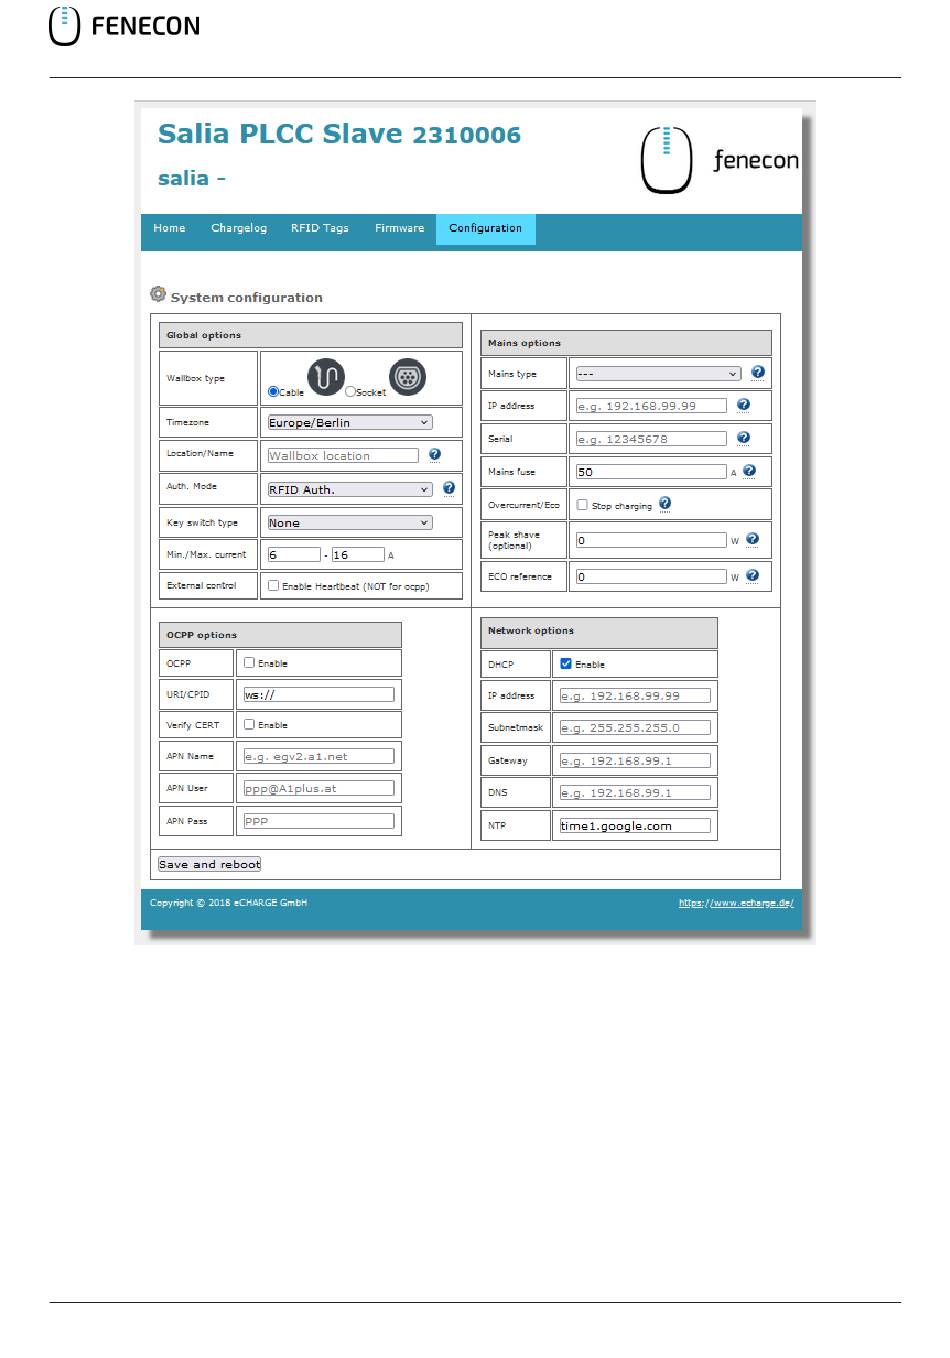This screenshot has height=1358, width=950.
Task: Open help icon for Overcurrent/Eco
Action: tap(665, 503)
